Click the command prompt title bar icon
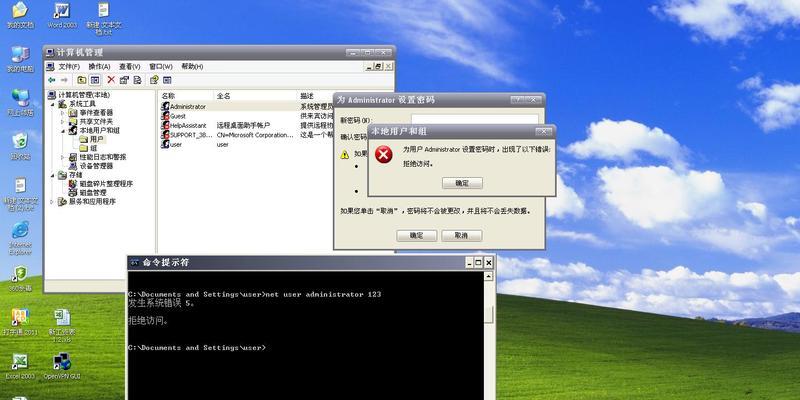The width and height of the screenshot is (800, 400). [x=135, y=263]
